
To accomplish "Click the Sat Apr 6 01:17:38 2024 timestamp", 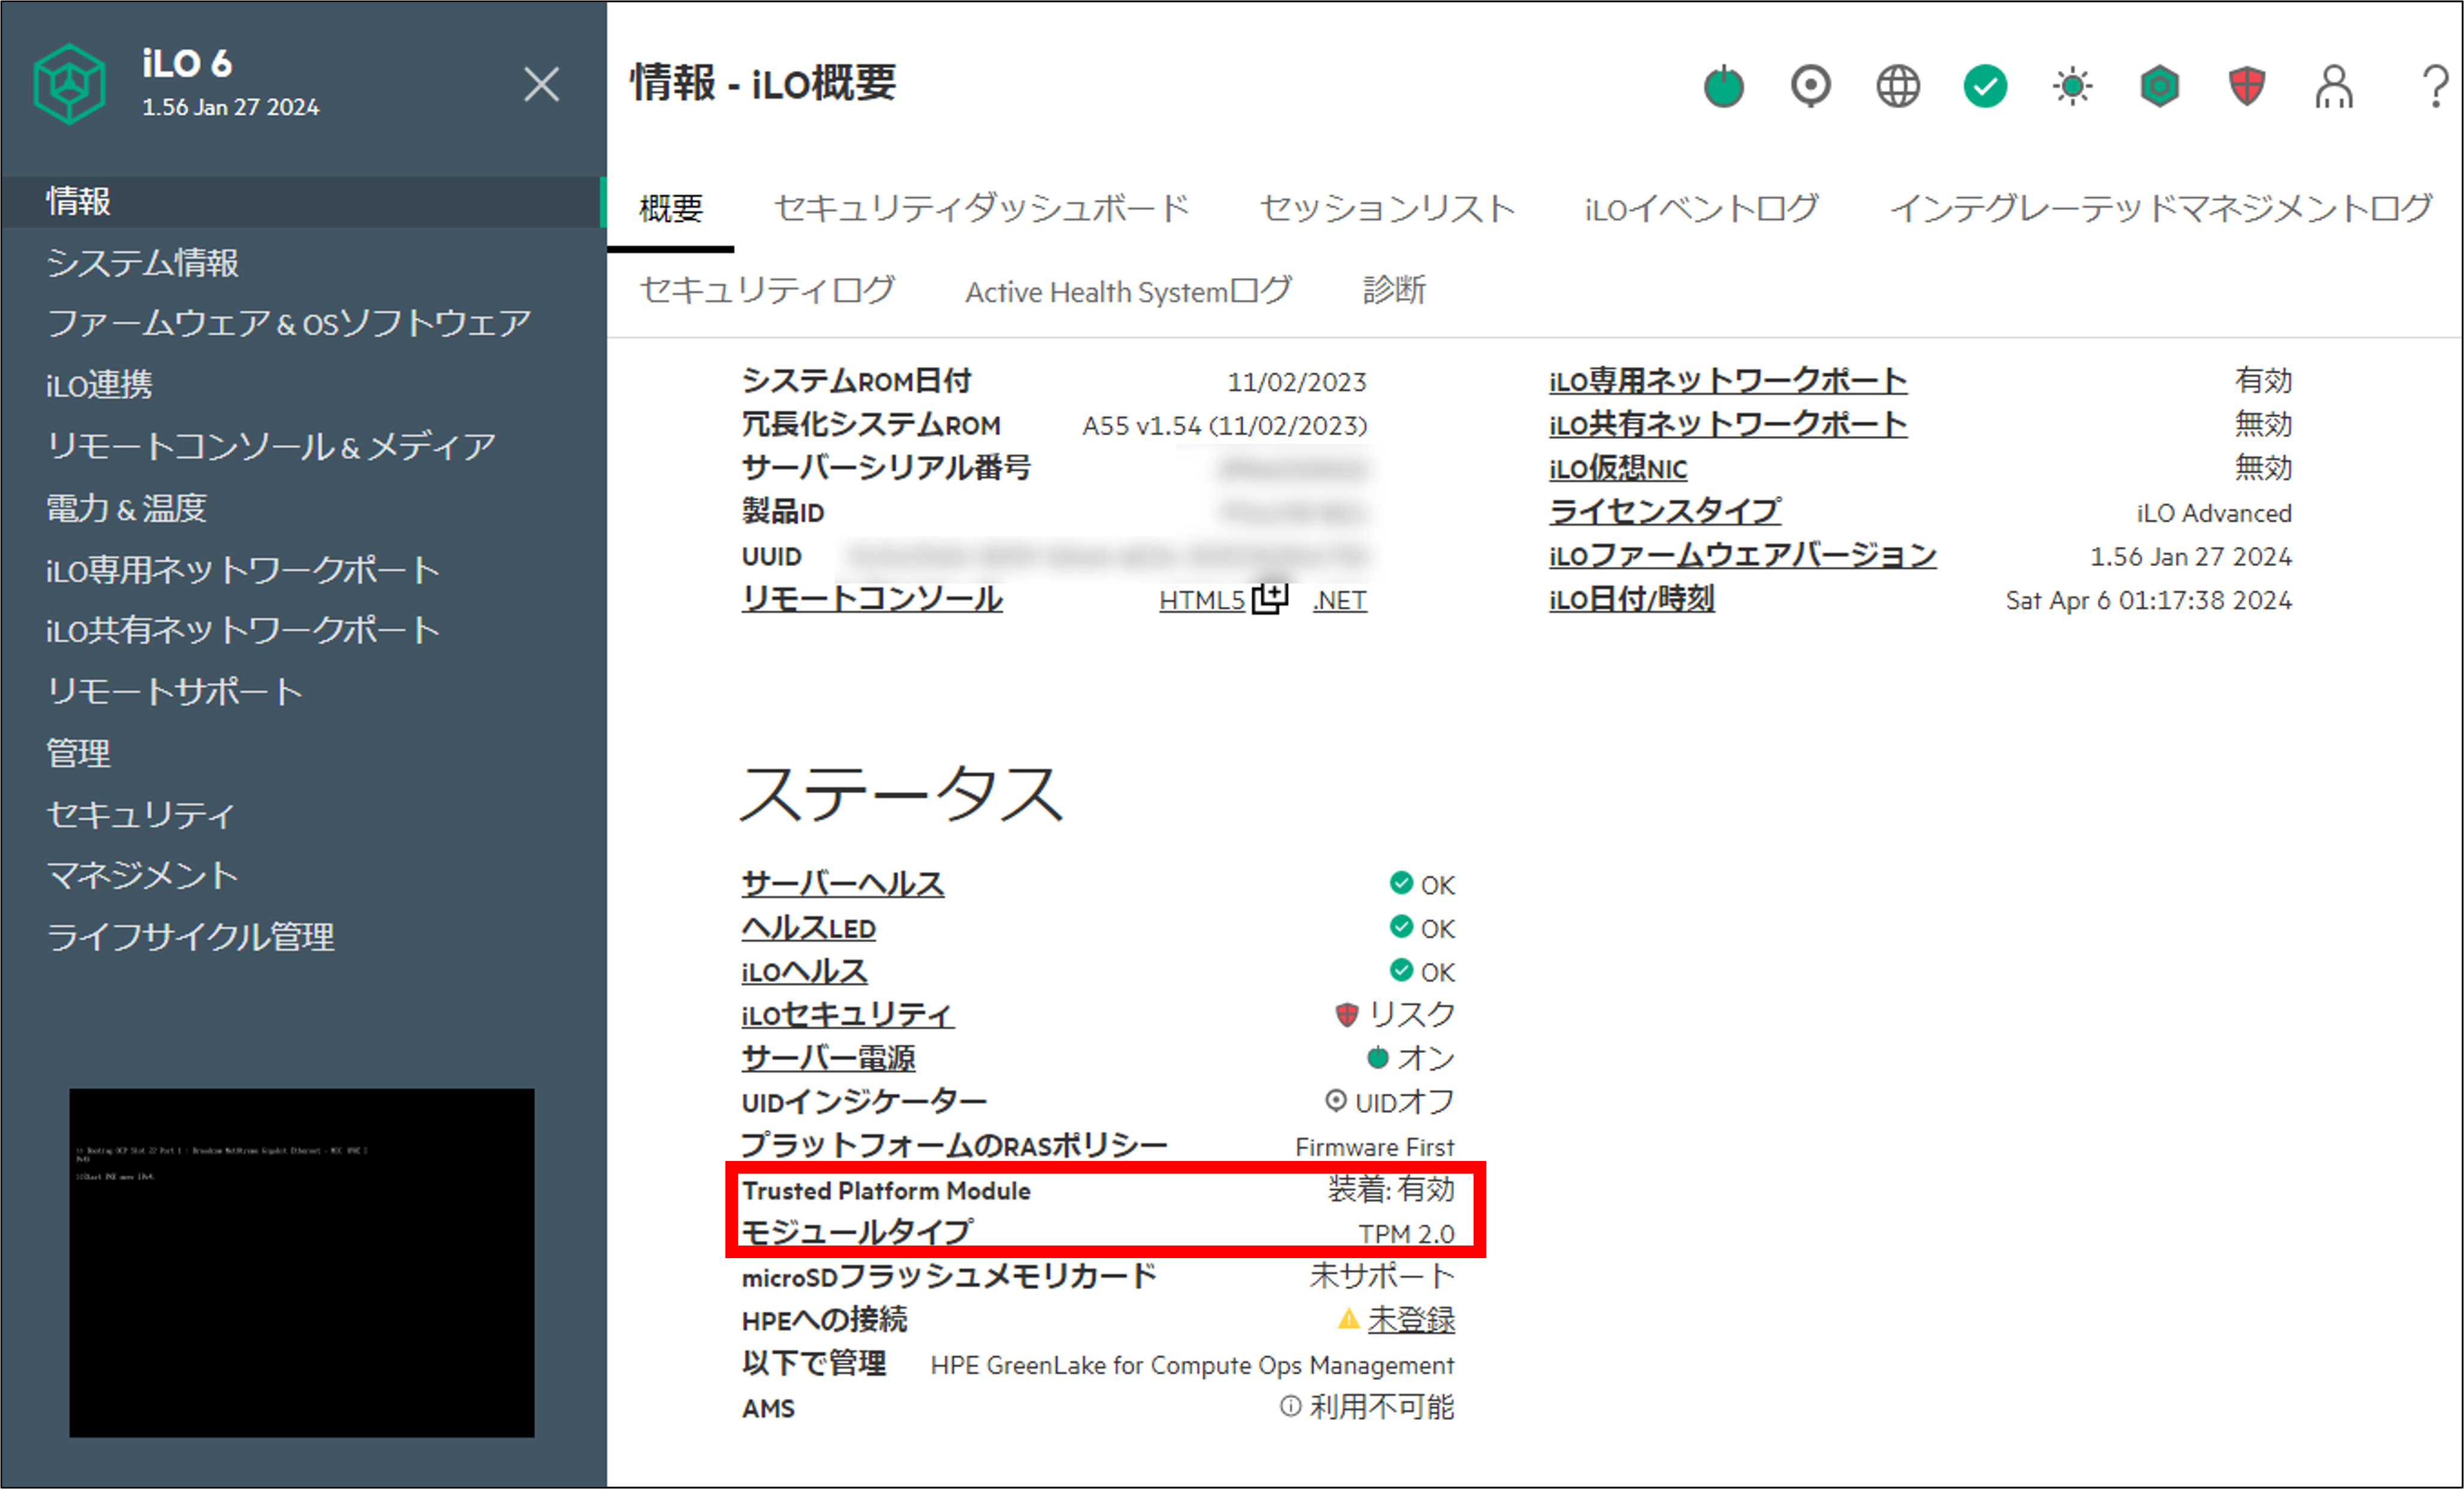I will 2149,601.
